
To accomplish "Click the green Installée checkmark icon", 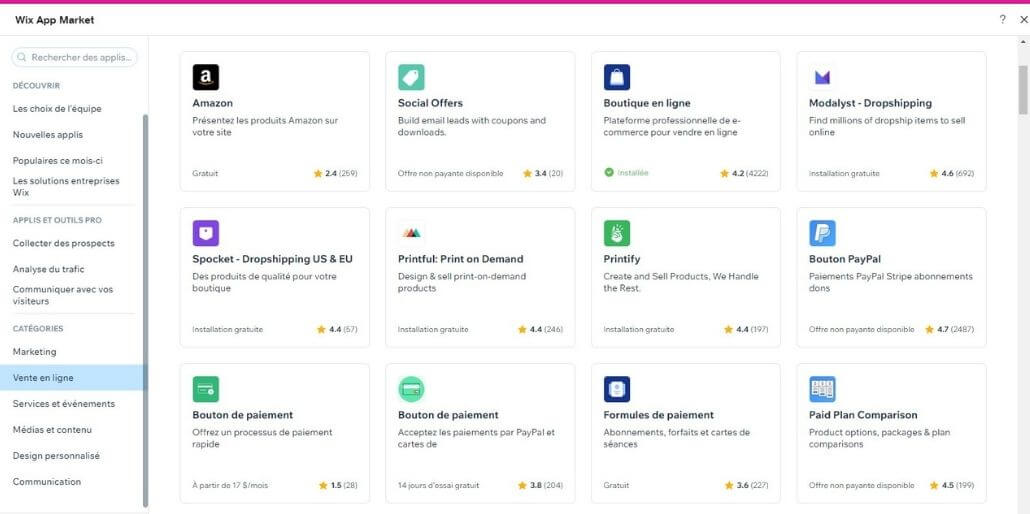I will pyautogui.click(x=609, y=172).
